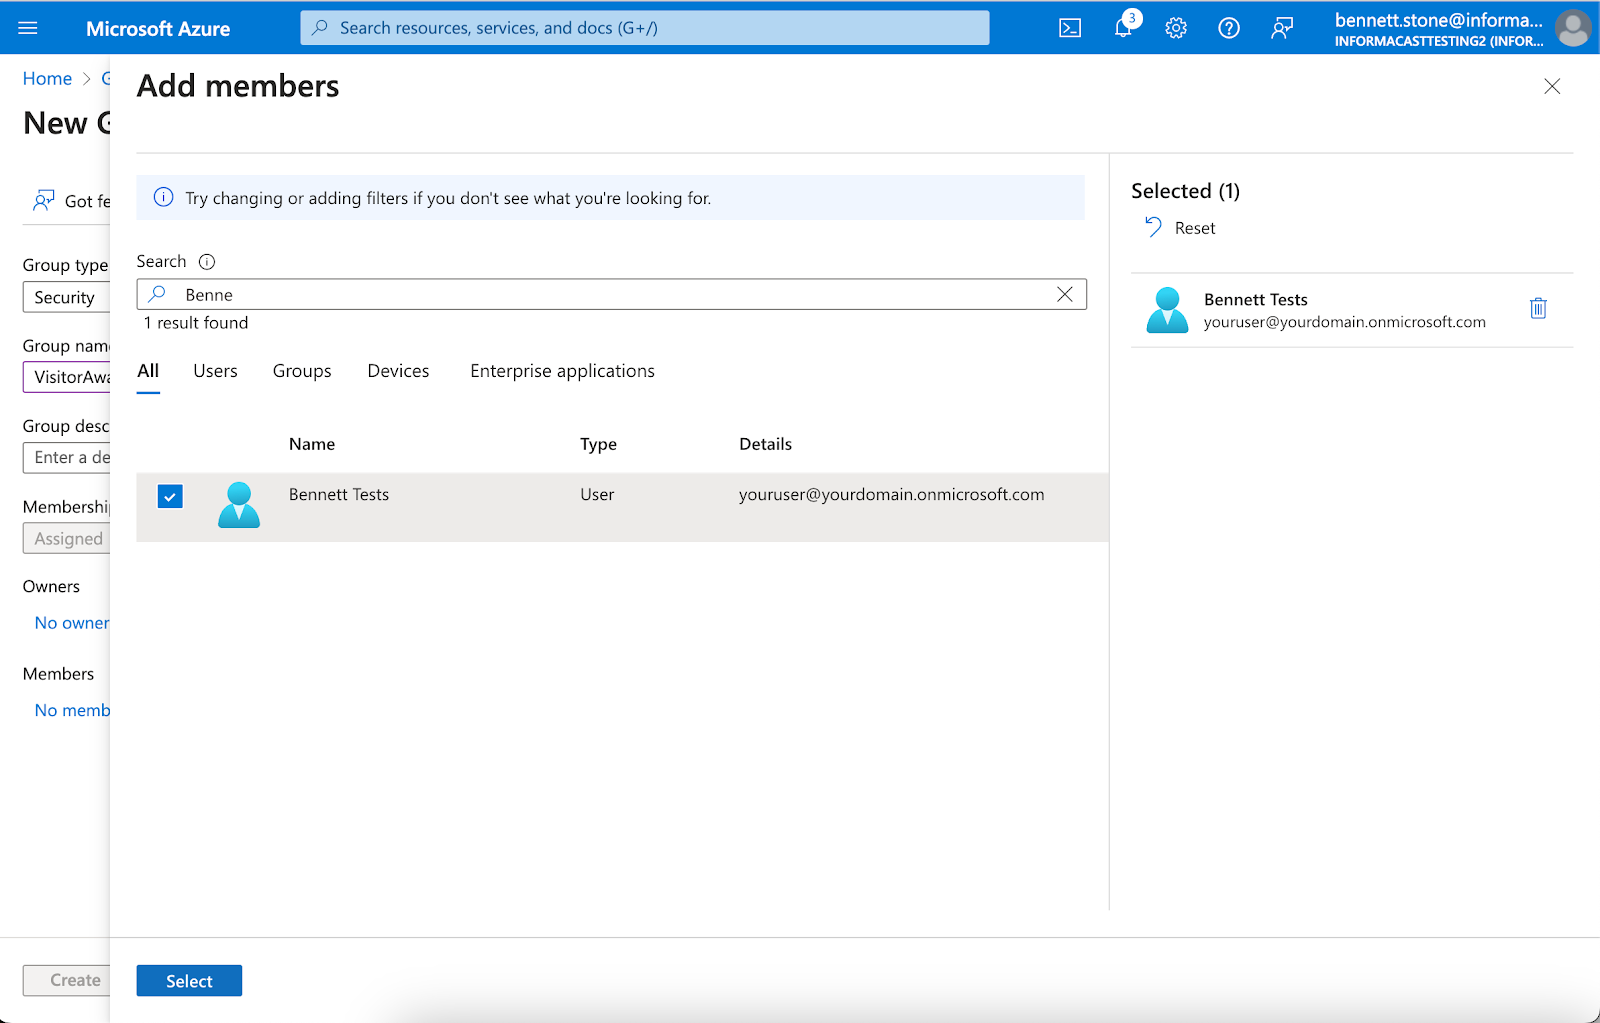Remove Bennett Tests using the trash icon

(1538, 308)
